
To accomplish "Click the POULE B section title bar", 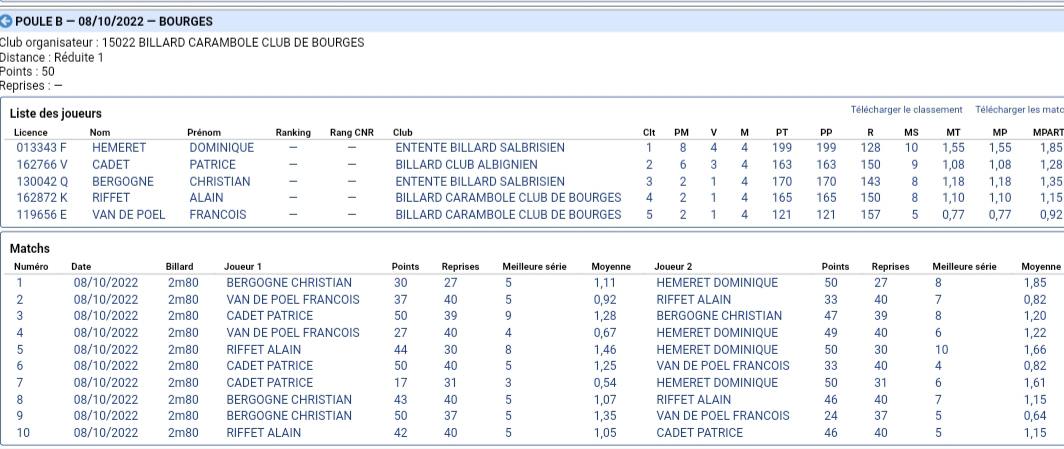I will point(532,22).
